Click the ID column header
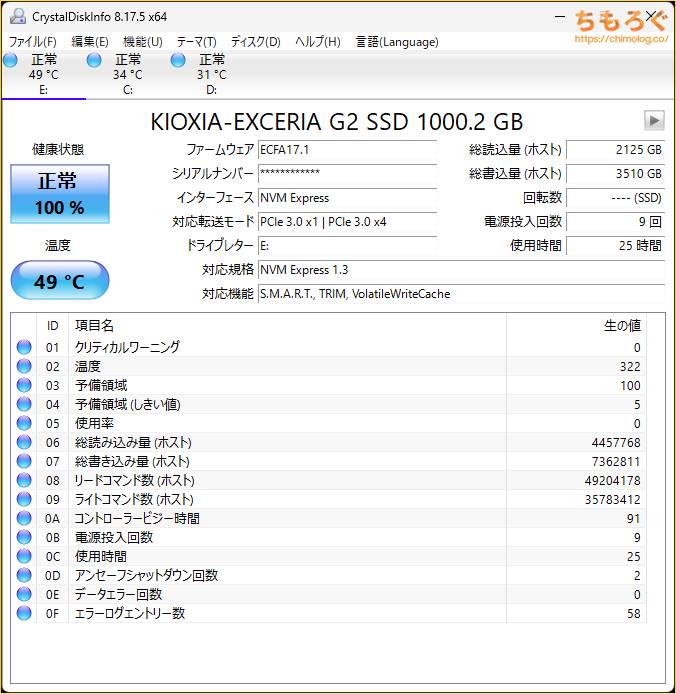 [52, 326]
